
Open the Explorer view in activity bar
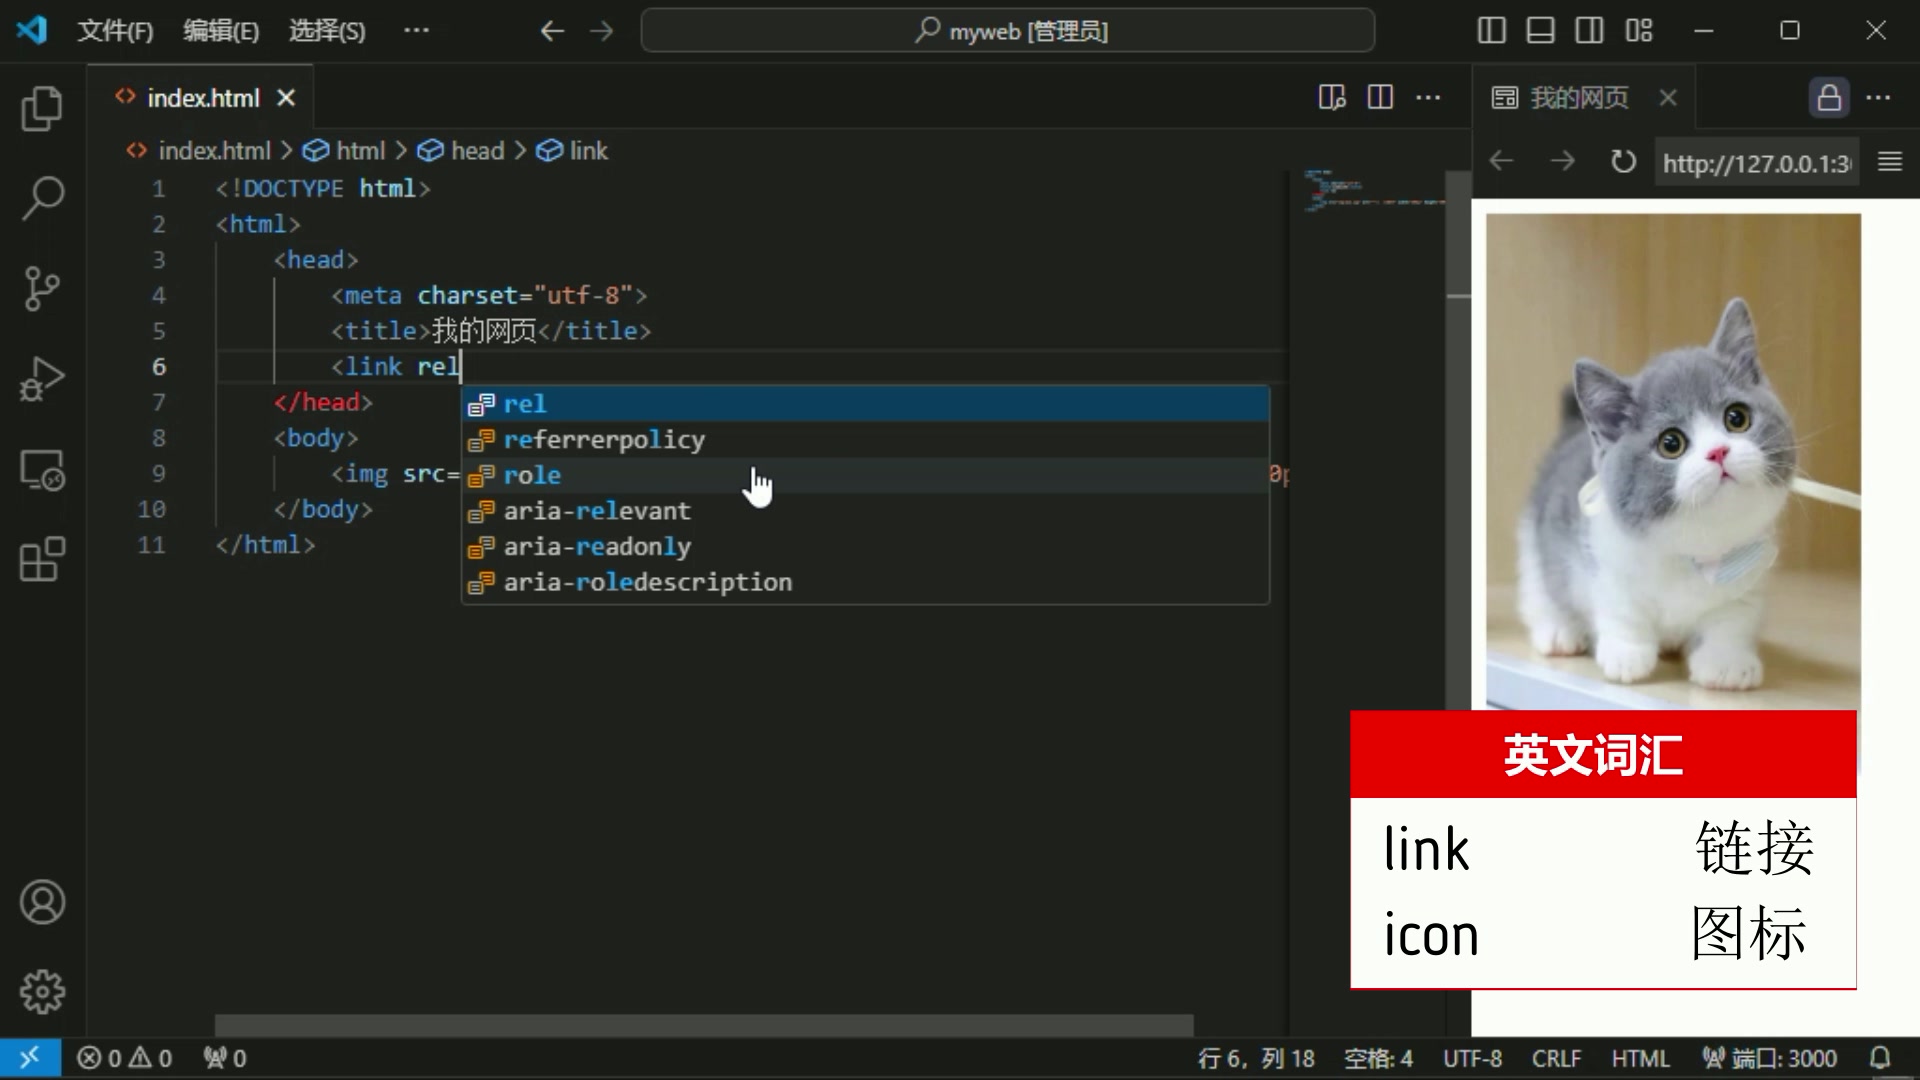pos(42,108)
